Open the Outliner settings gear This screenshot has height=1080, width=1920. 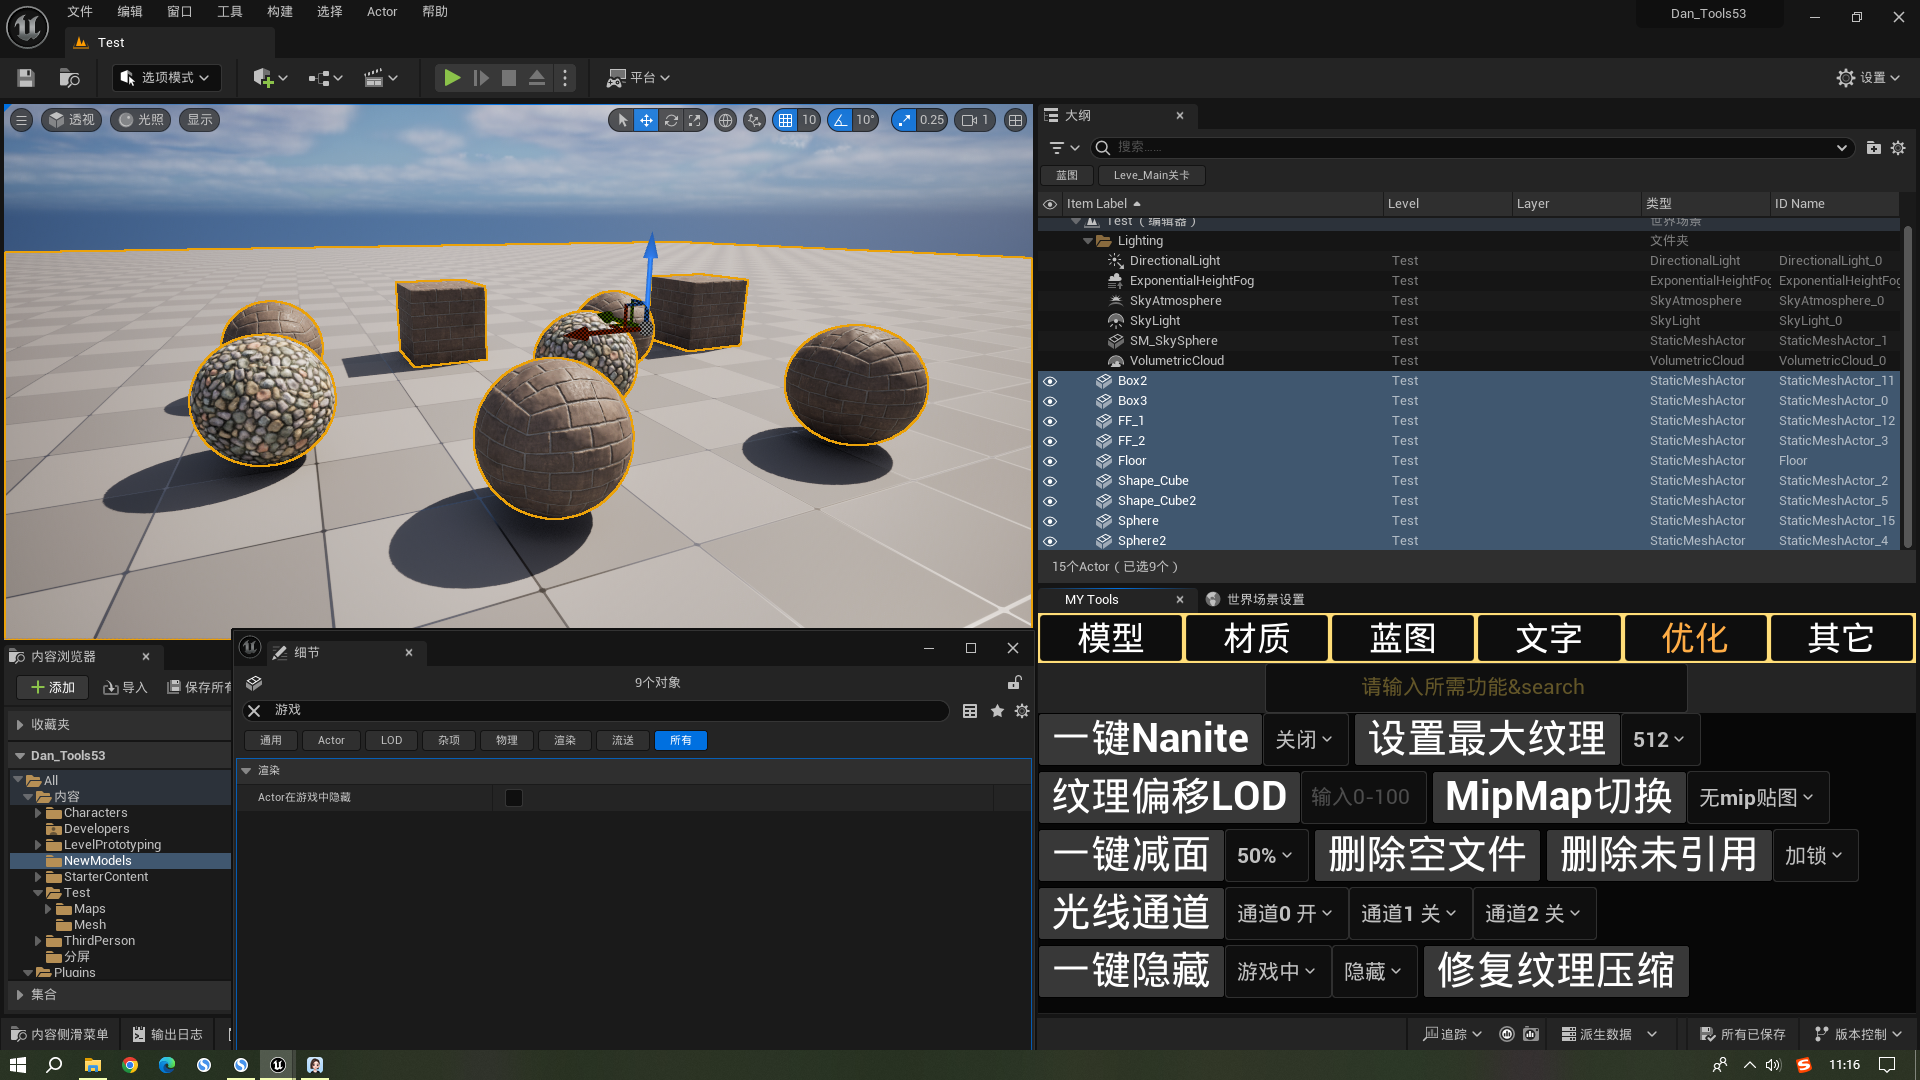pyautogui.click(x=1898, y=148)
